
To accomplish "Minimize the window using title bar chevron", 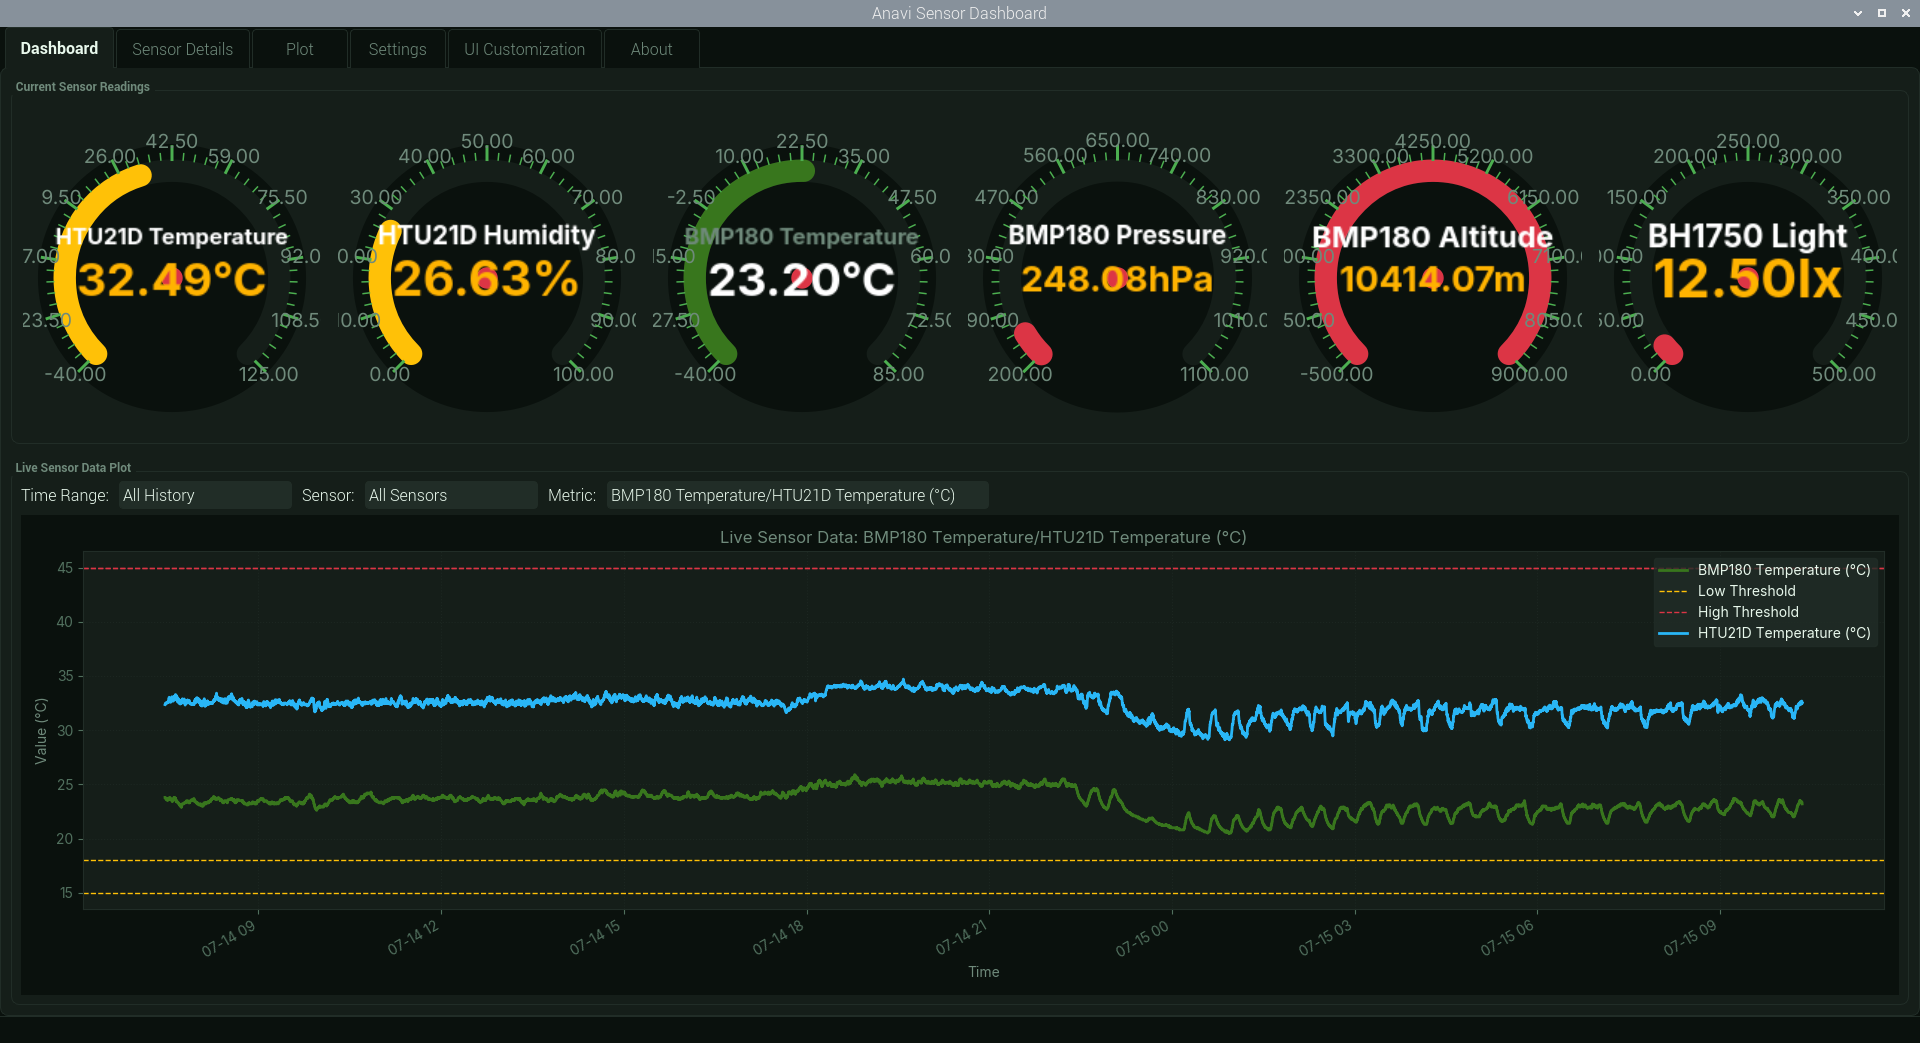I will tap(1857, 13).
